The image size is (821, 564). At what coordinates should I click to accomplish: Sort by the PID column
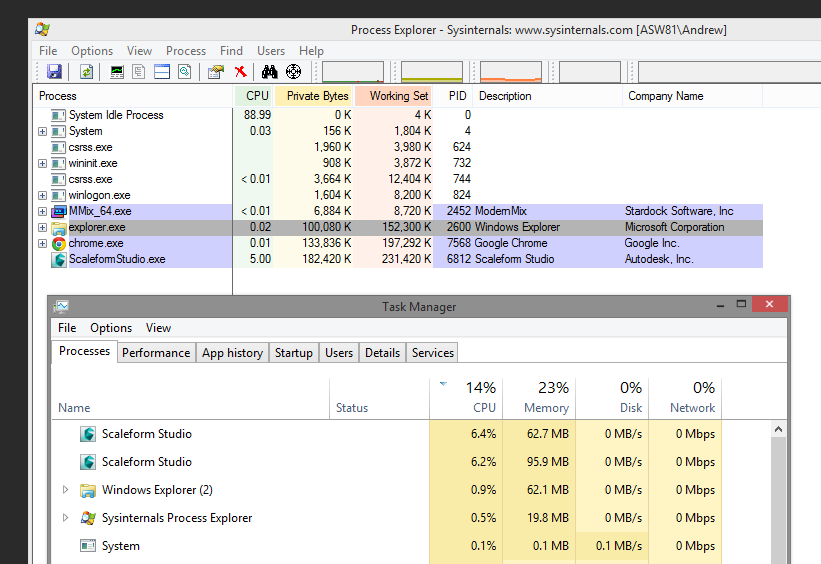pos(453,96)
